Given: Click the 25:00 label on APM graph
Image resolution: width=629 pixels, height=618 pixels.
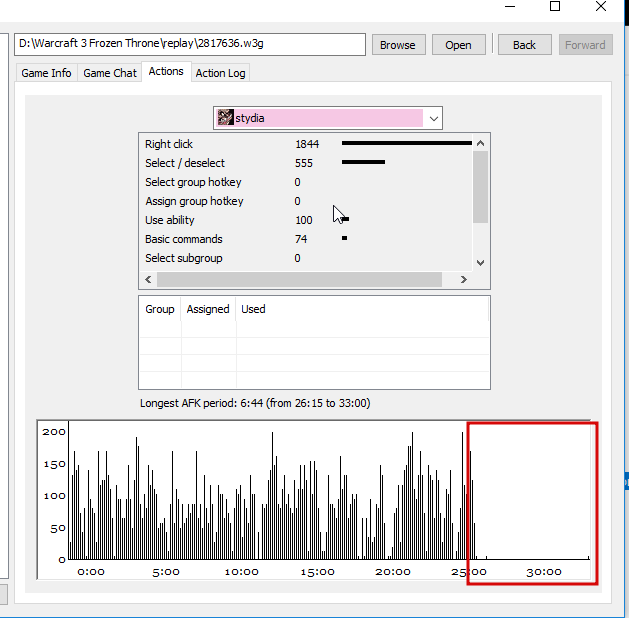Looking at the screenshot, I should (x=469, y=572).
